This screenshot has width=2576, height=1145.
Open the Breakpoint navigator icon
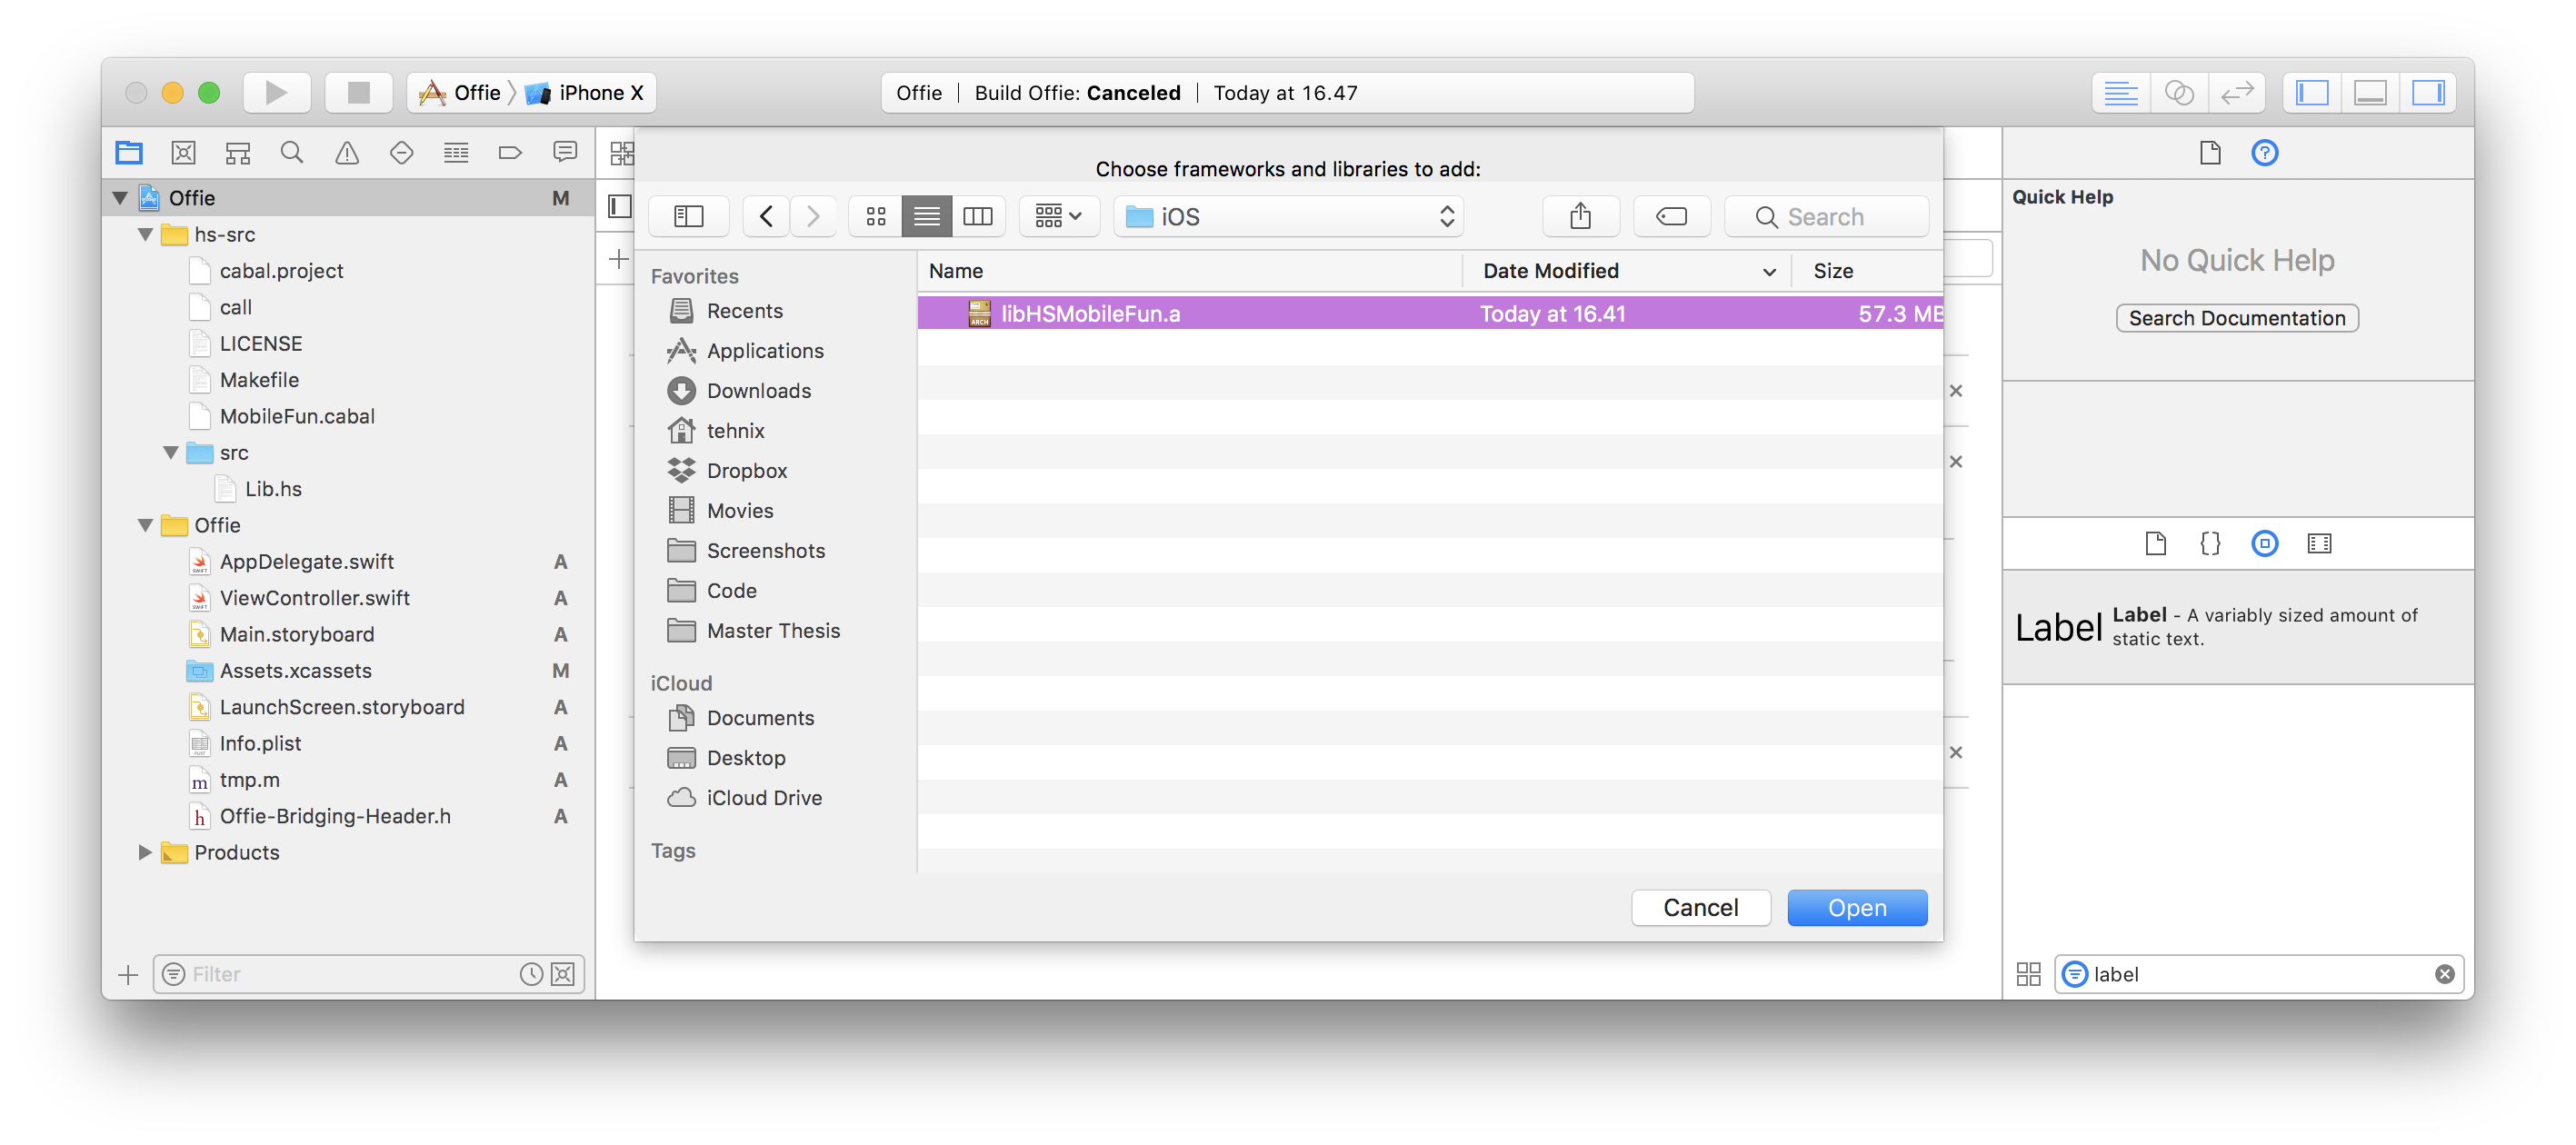[510, 153]
